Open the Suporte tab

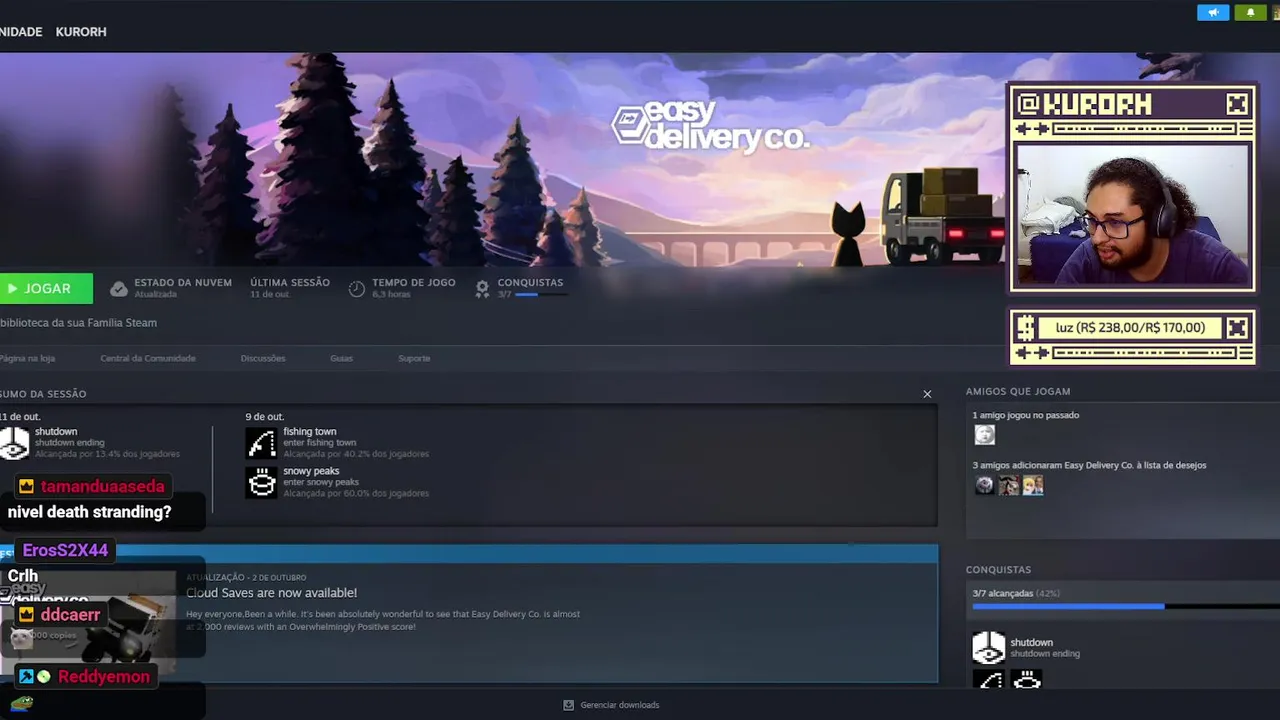point(414,358)
